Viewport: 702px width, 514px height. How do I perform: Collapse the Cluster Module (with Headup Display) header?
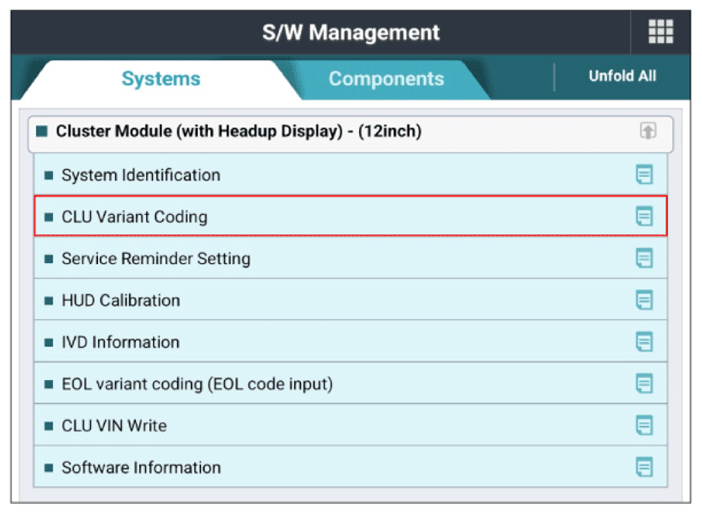(351, 134)
